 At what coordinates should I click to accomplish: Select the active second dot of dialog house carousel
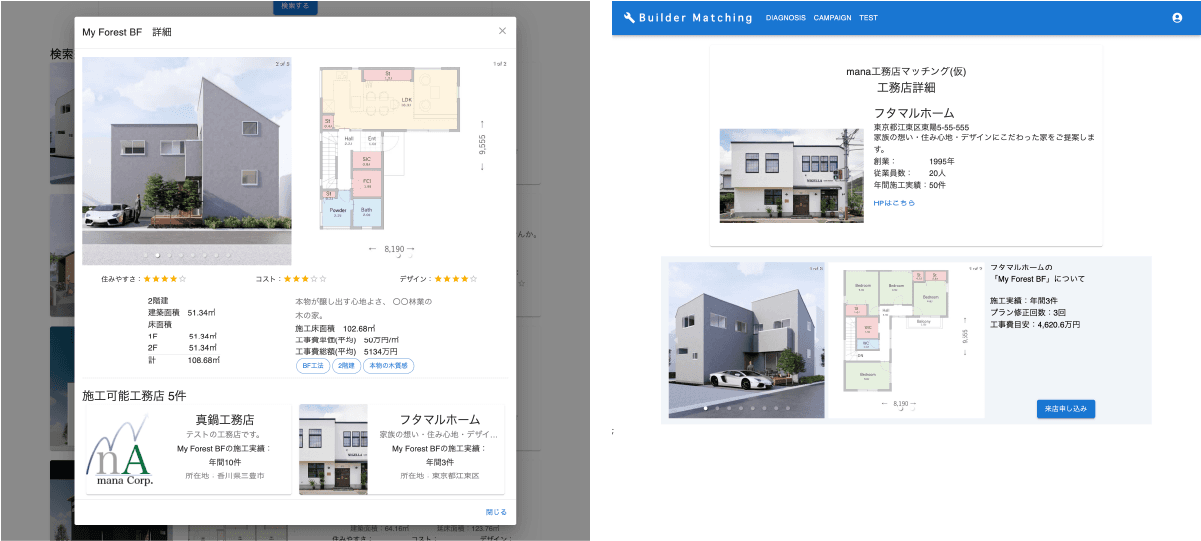157,256
